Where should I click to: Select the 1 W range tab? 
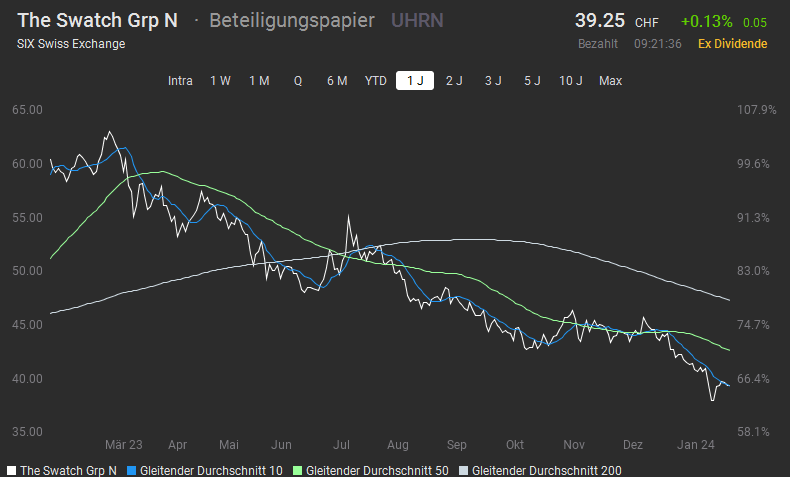(x=220, y=81)
